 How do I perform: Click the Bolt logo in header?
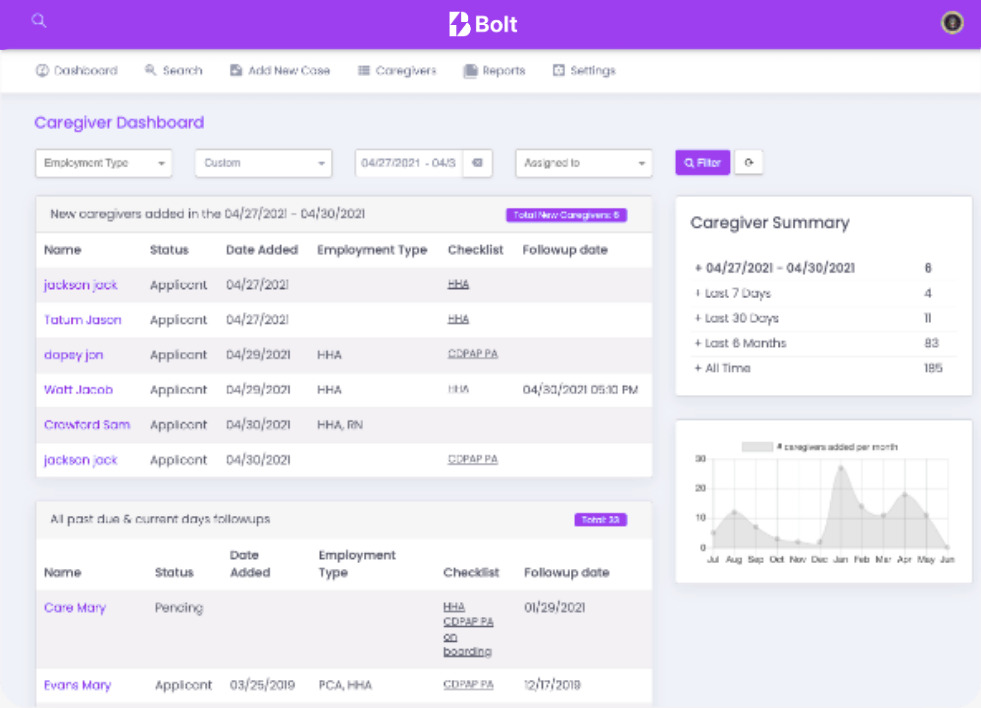484,24
